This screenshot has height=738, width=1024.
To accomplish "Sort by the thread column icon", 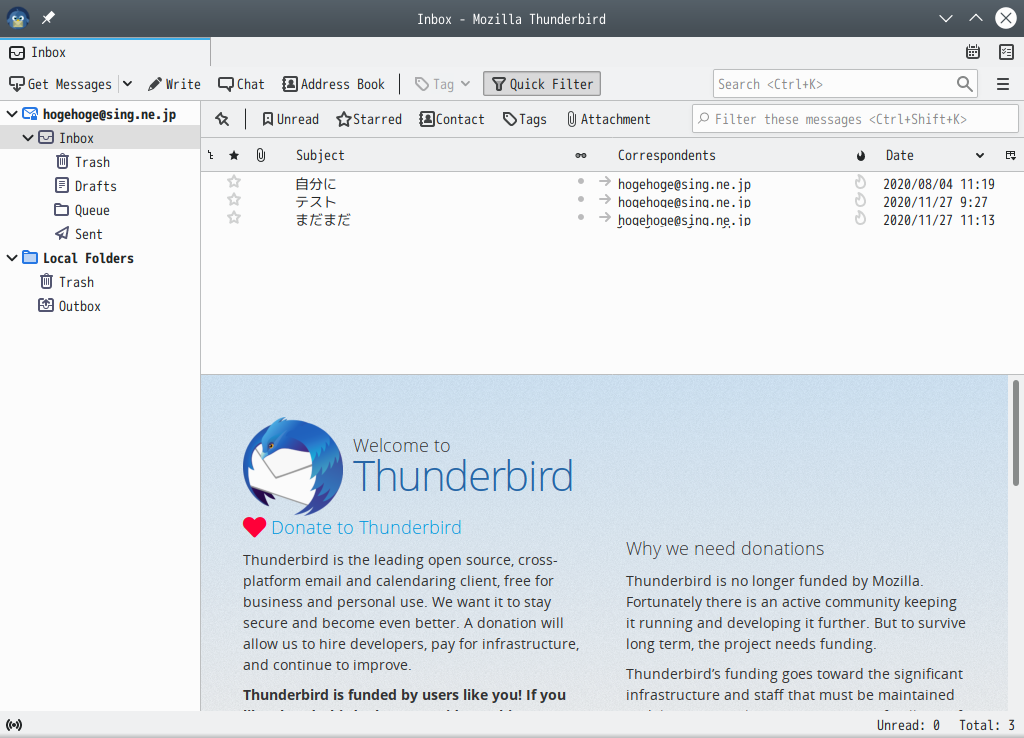I will coord(210,155).
